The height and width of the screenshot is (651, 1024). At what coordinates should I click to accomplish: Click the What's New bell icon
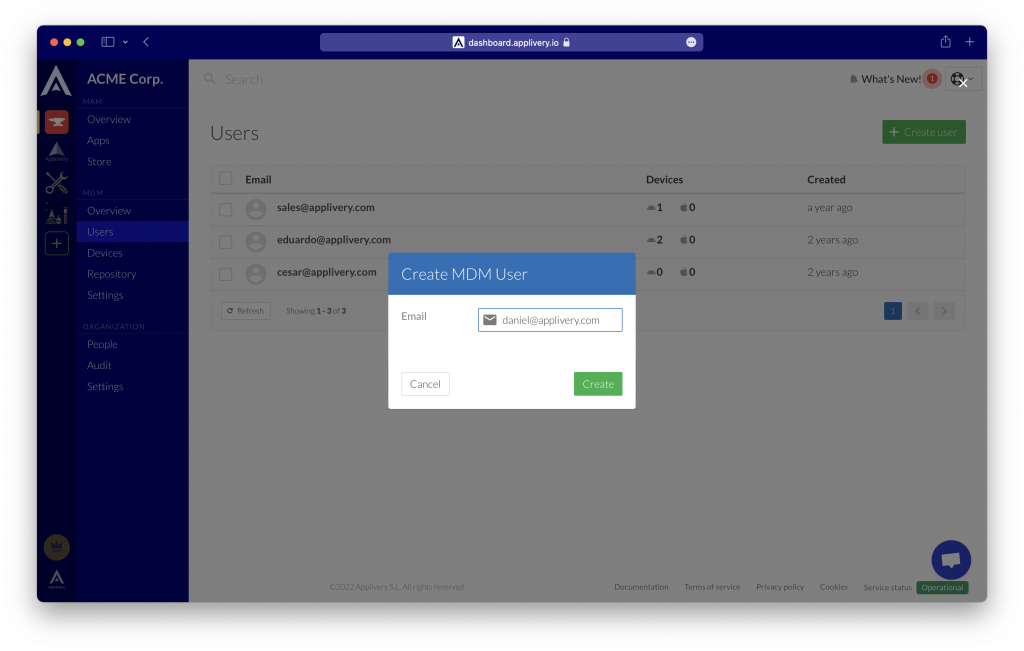click(854, 79)
